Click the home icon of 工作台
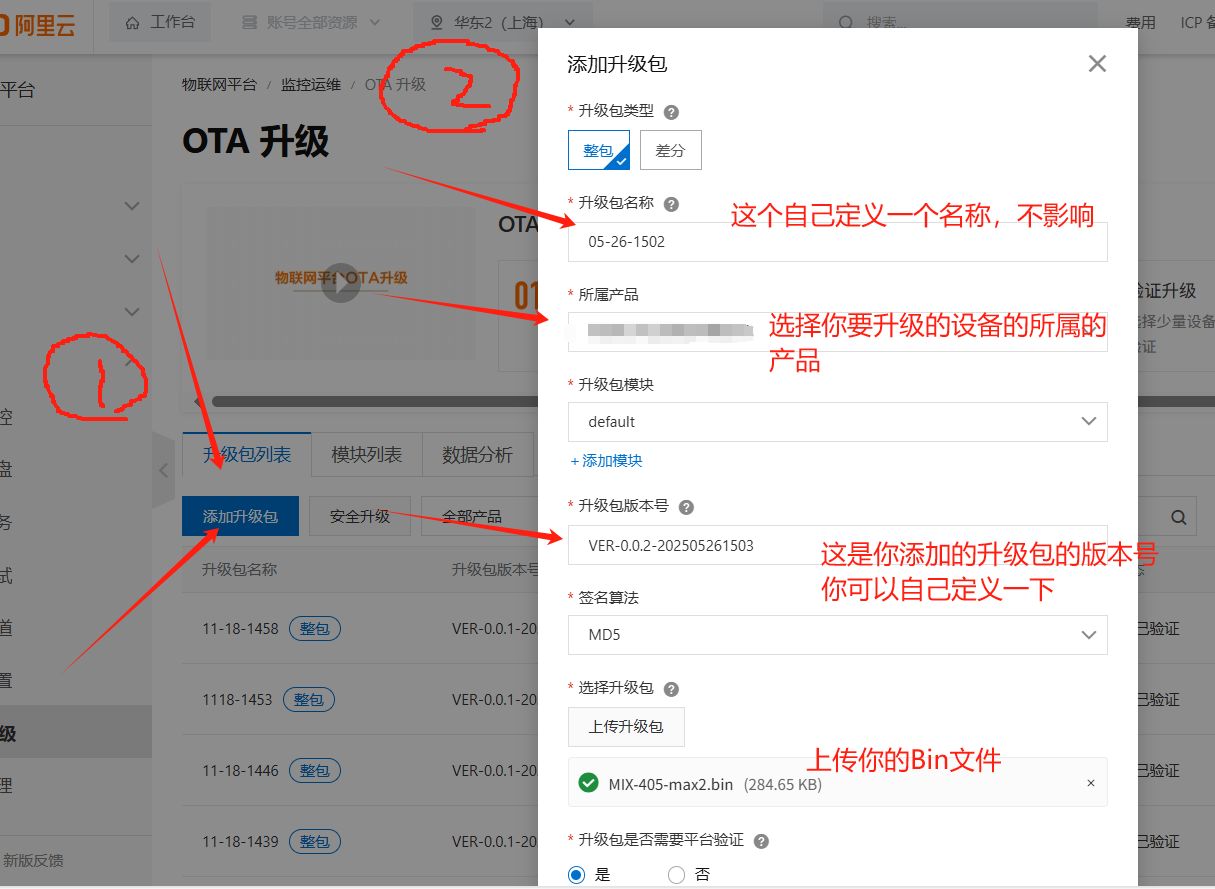This screenshot has width=1215, height=889. click(x=133, y=22)
